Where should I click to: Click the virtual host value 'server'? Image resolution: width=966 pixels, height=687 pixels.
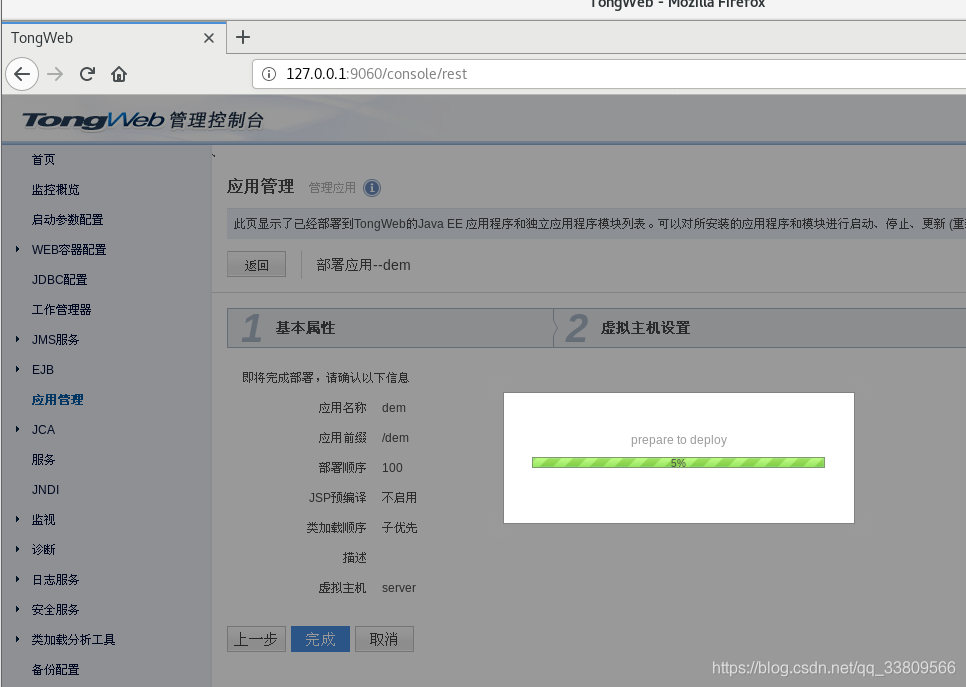(399, 588)
